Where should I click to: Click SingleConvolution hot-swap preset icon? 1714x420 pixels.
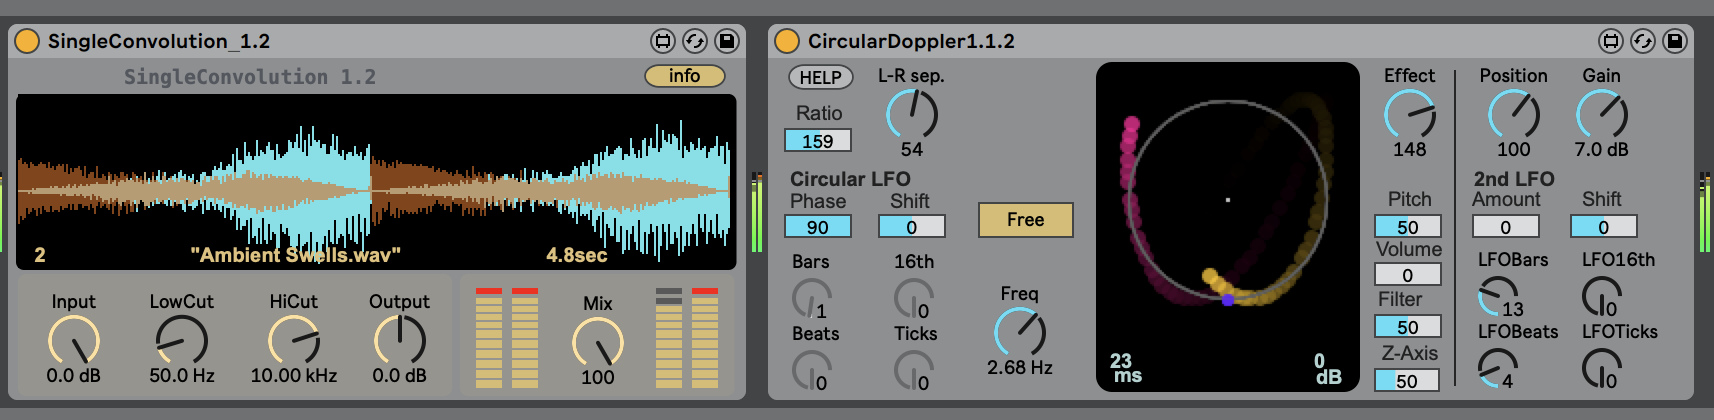pyautogui.click(x=694, y=41)
